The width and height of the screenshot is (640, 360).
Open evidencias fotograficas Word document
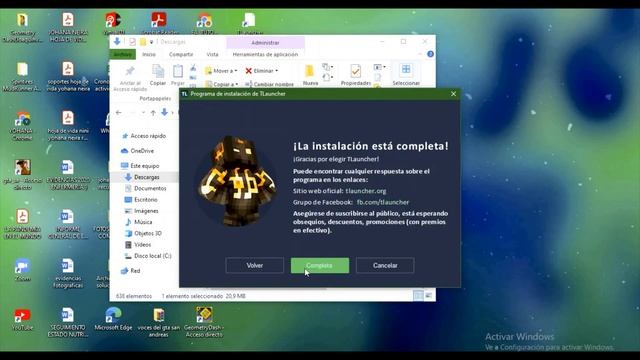(x=67, y=273)
